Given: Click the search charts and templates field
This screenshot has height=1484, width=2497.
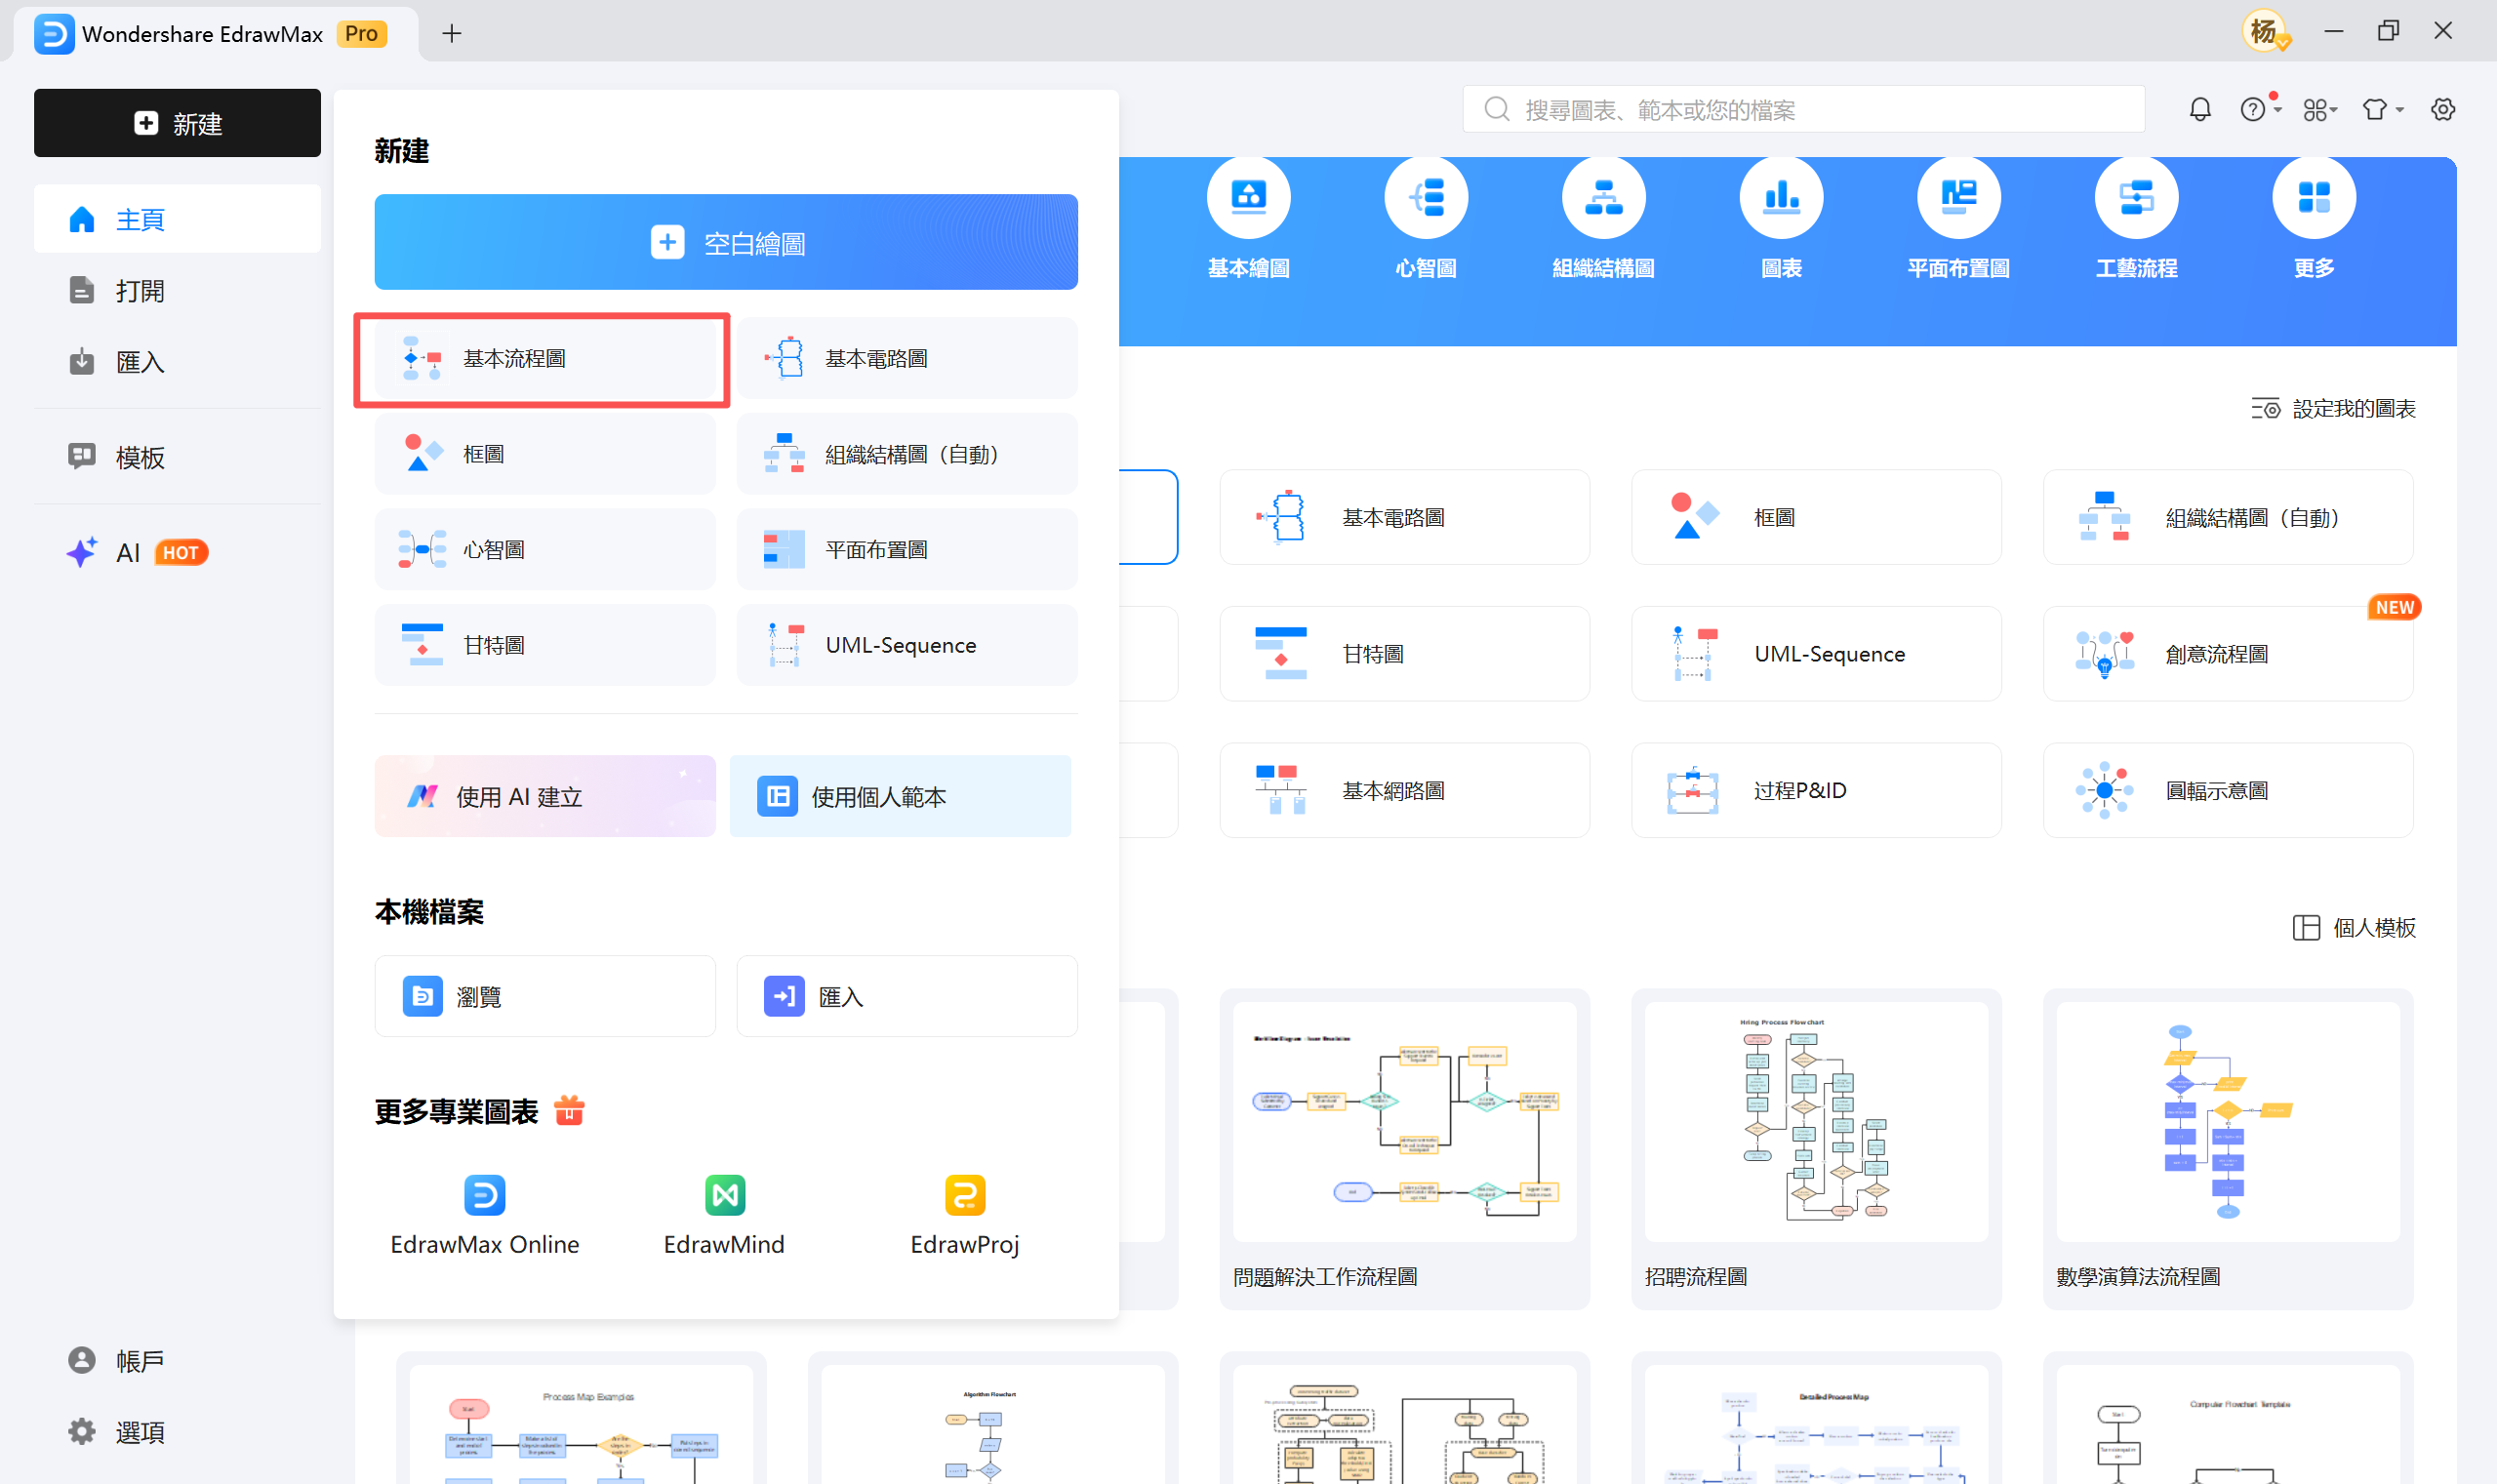Looking at the screenshot, I should (x=1803, y=109).
